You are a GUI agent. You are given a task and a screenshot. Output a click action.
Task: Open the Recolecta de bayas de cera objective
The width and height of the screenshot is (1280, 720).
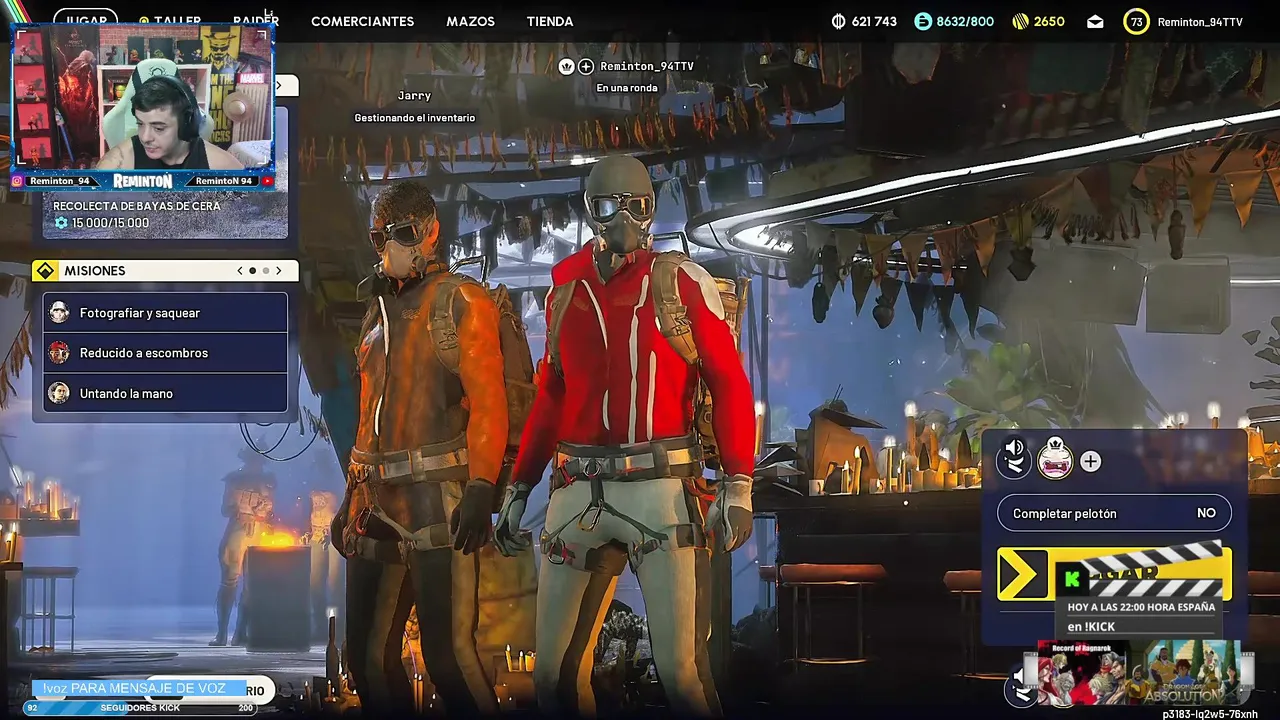(165, 215)
